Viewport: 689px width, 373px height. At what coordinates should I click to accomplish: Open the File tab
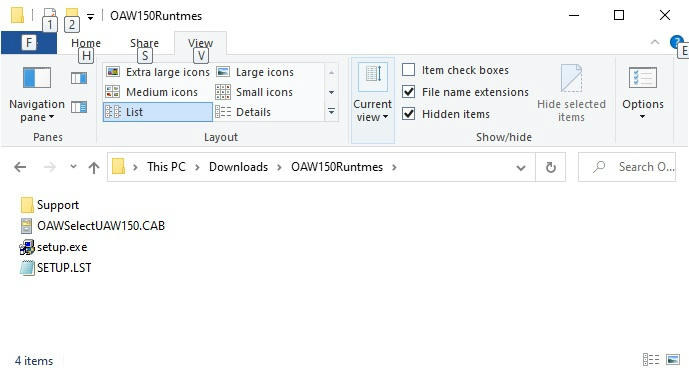pos(29,43)
